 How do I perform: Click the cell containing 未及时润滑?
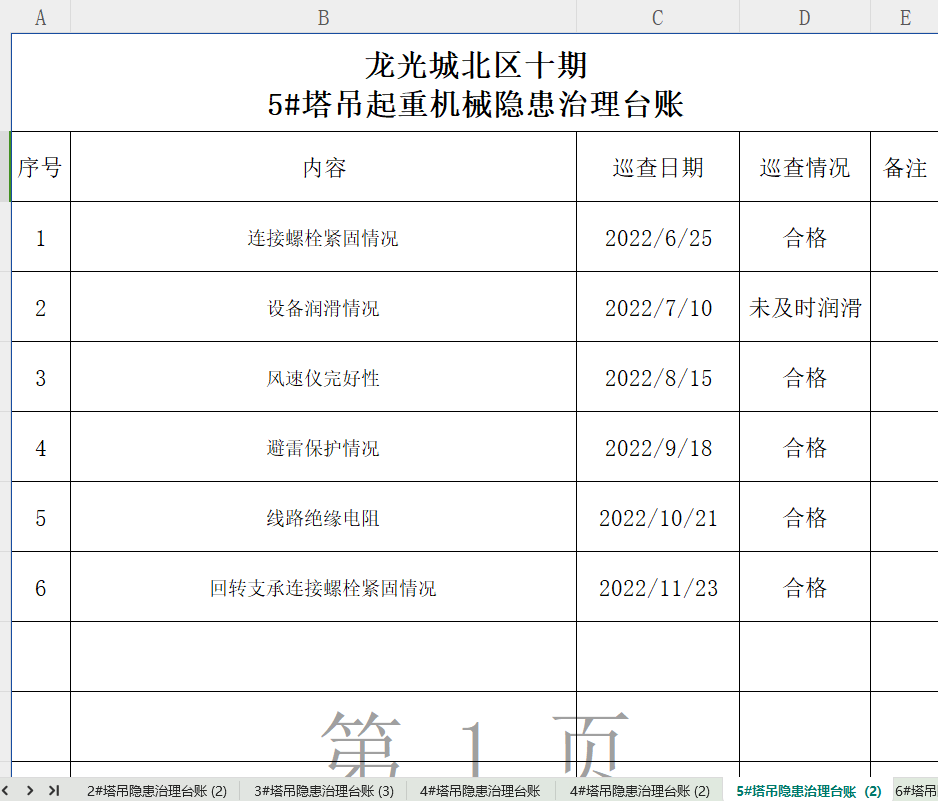[x=804, y=308]
